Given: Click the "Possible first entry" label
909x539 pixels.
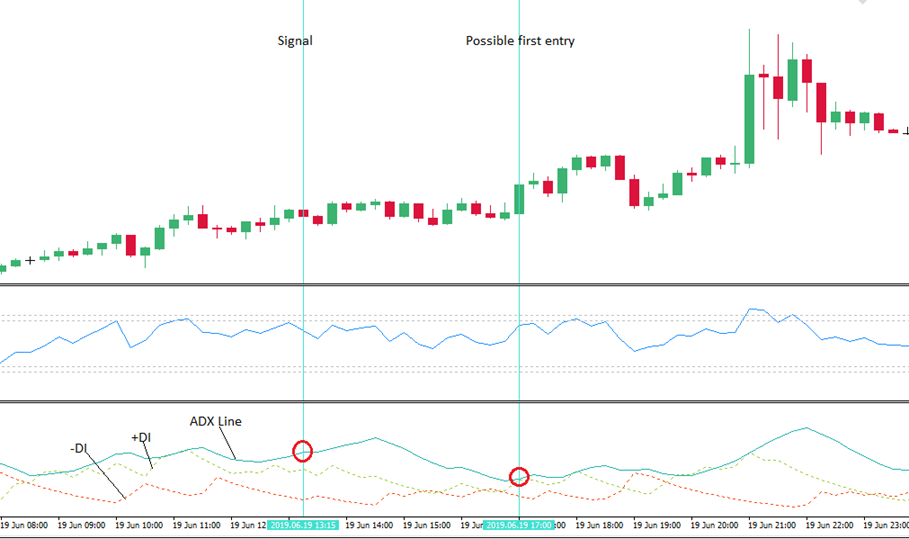Looking at the screenshot, I should coord(520,41).
